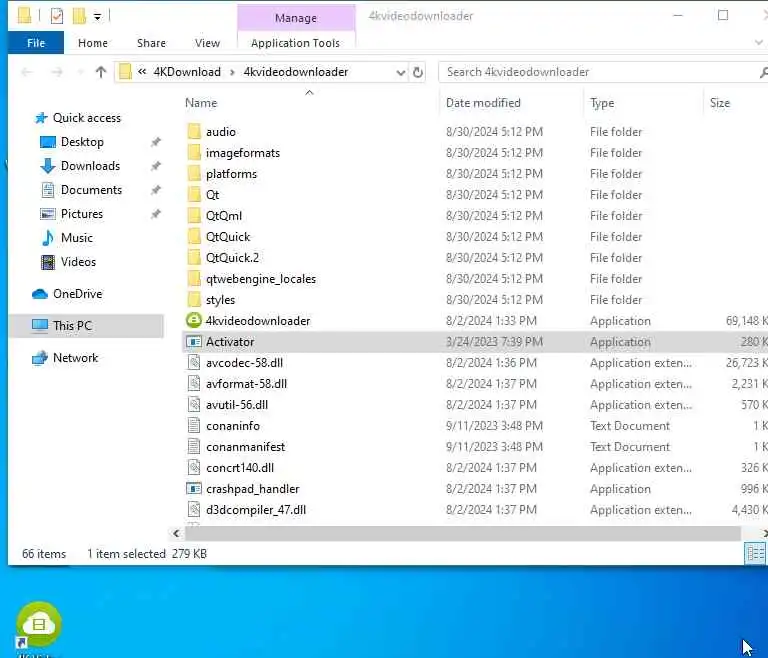Open the Application Tools tab

[x=295, y=43]
